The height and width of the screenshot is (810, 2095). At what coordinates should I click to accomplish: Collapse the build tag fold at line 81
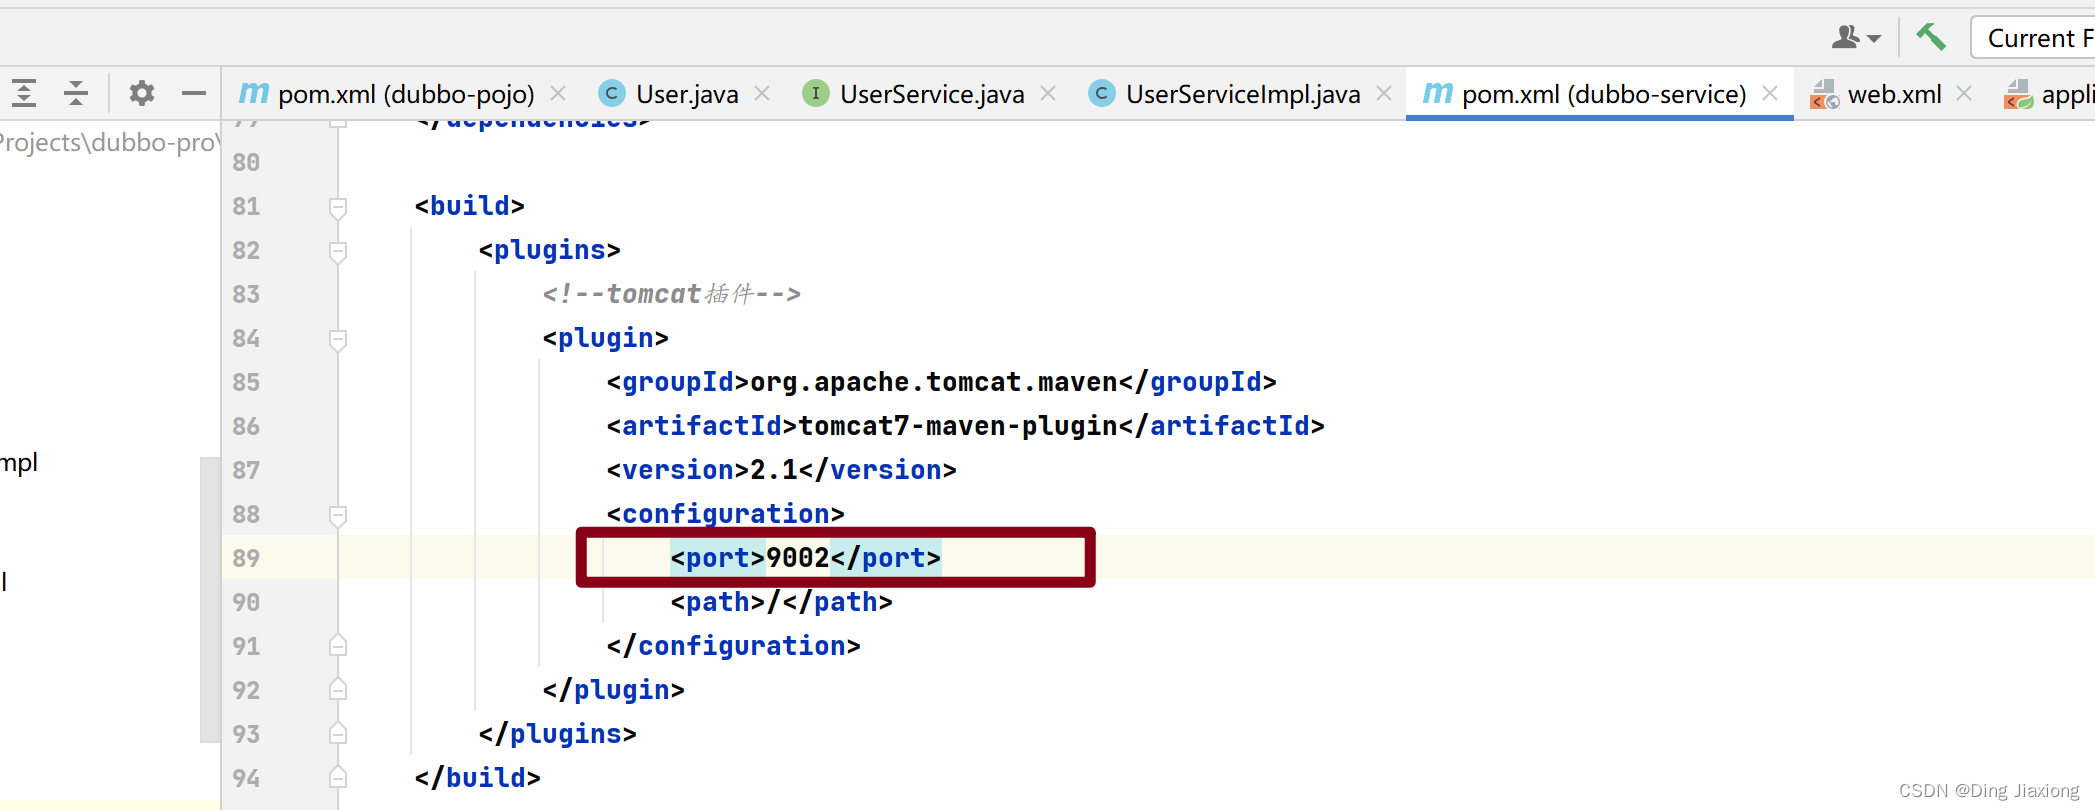(338, 207)
